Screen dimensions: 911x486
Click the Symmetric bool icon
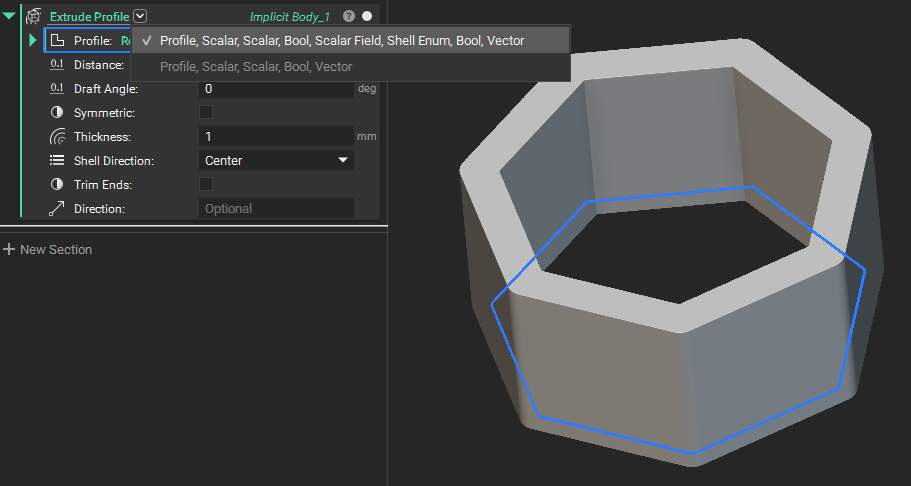pos(57,113)
